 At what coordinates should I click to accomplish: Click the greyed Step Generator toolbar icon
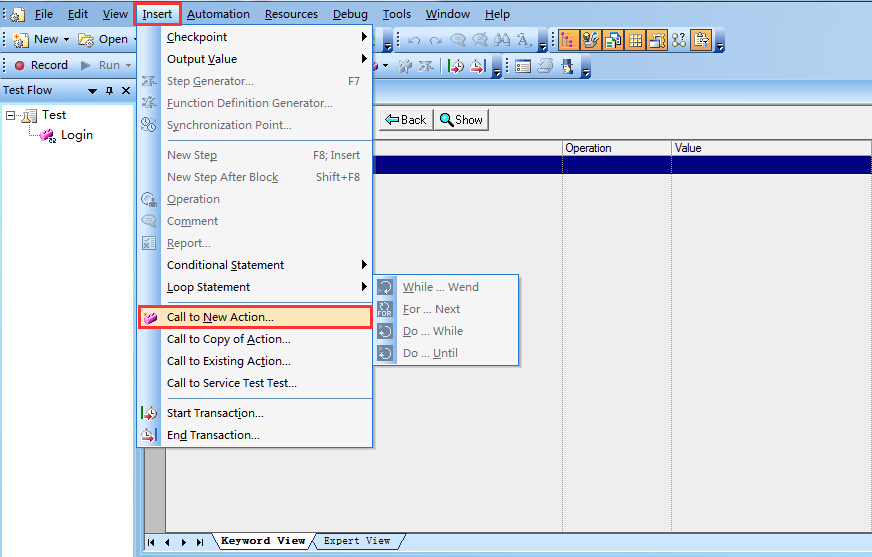[x=427, y=67]
